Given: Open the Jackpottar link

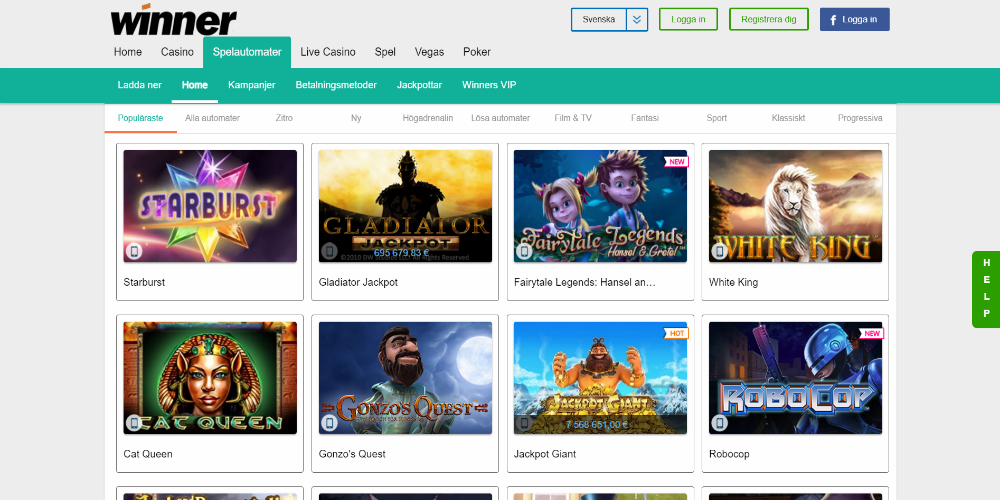Looking at the screenshot, I should pyautogui.click(x=420, y=85).
